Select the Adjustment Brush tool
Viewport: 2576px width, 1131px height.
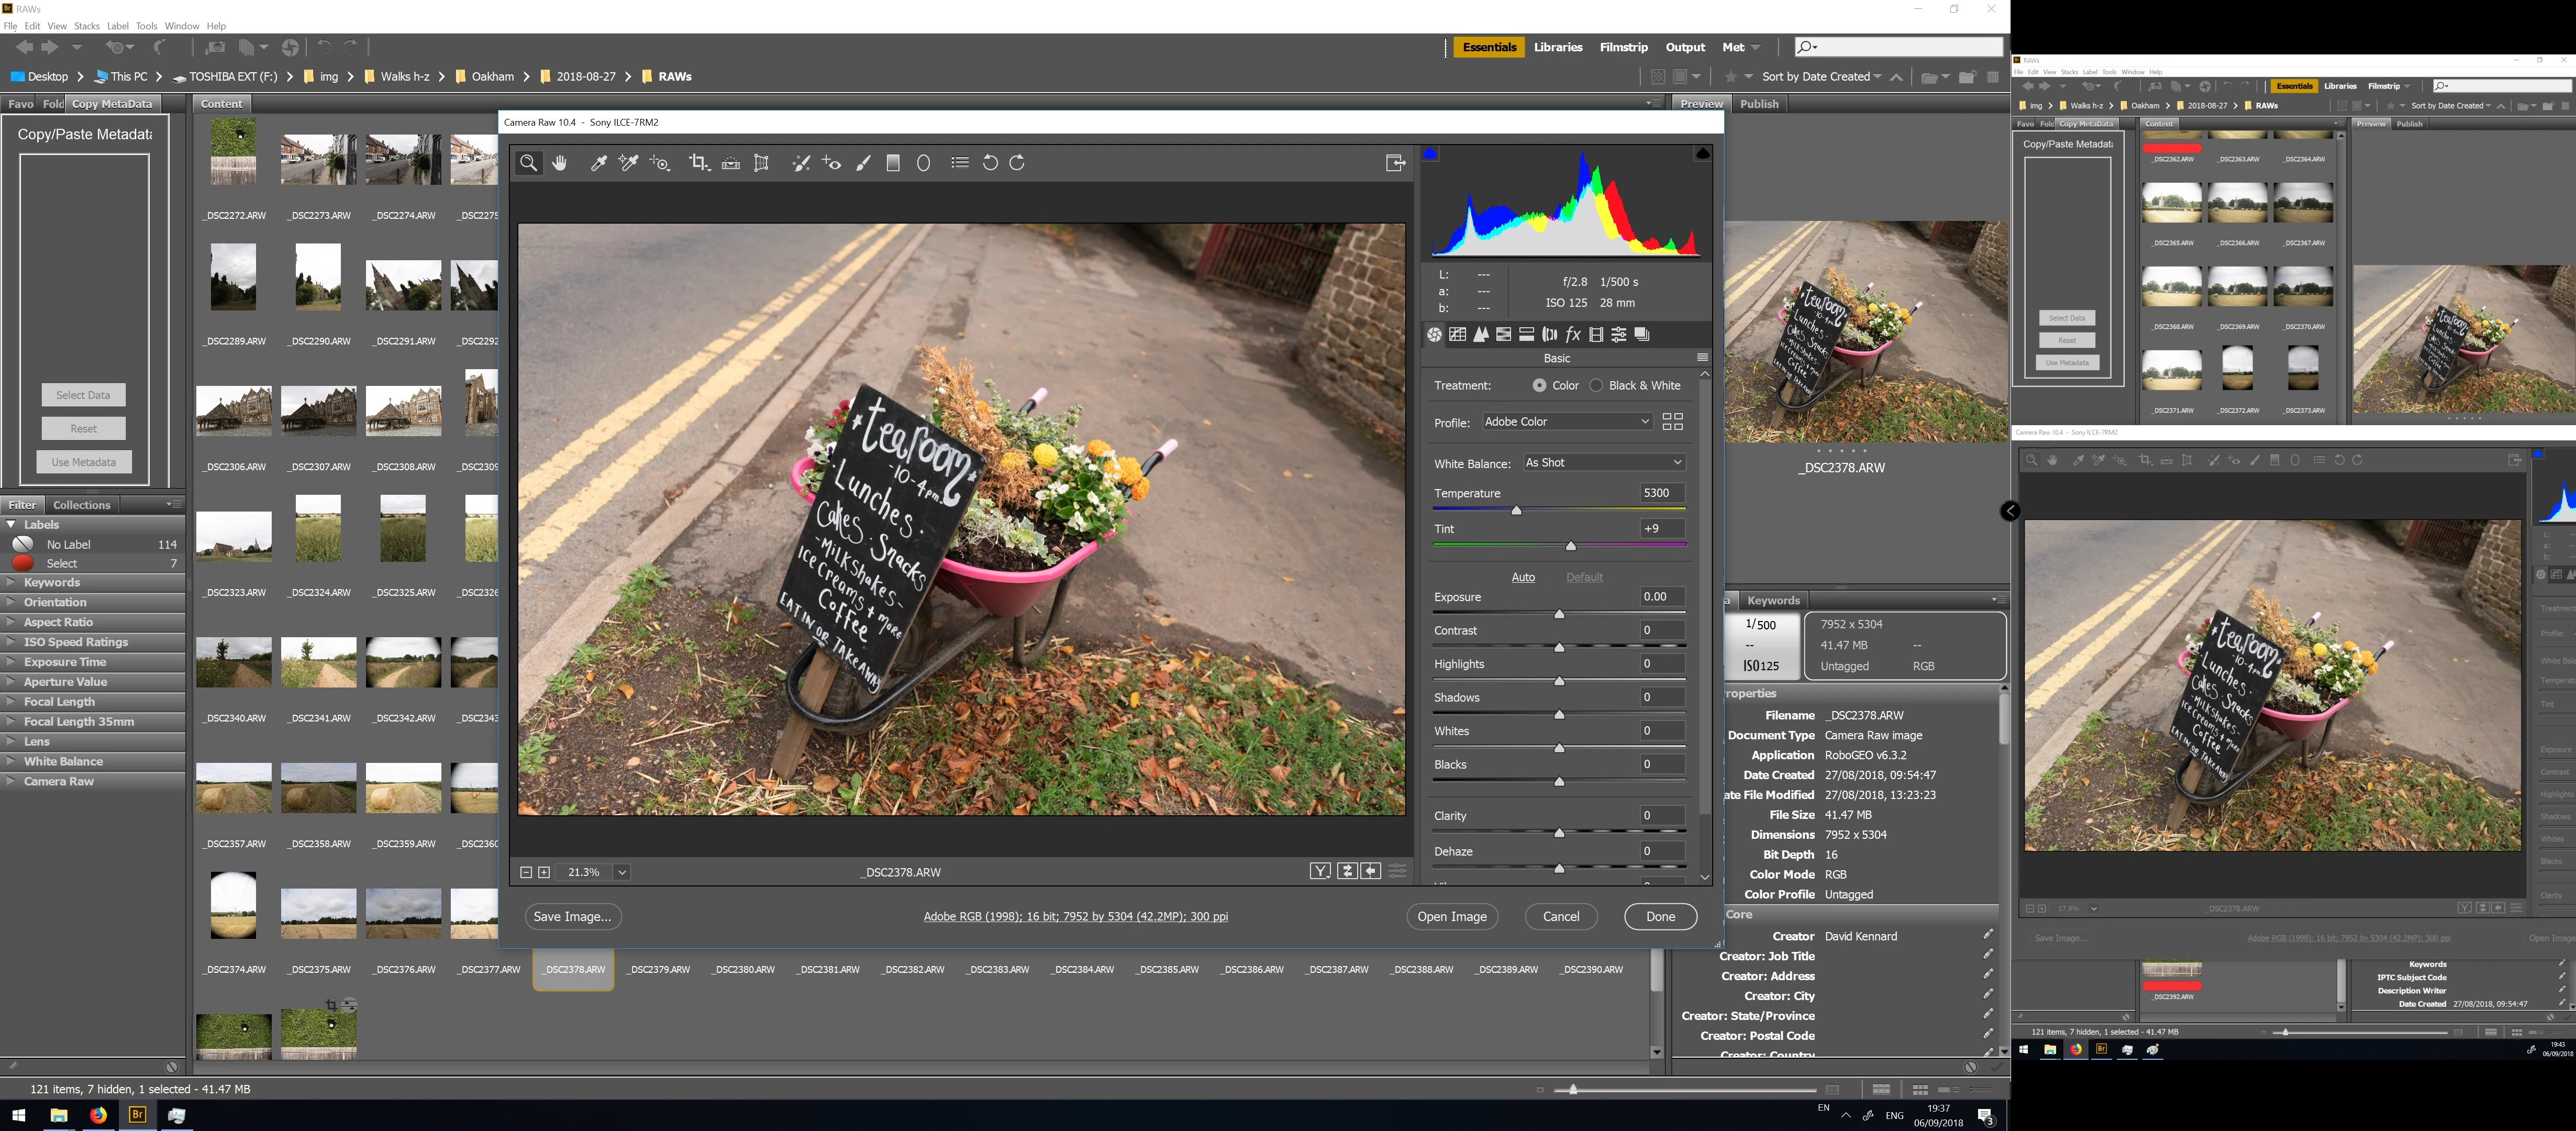click(863, 163)
